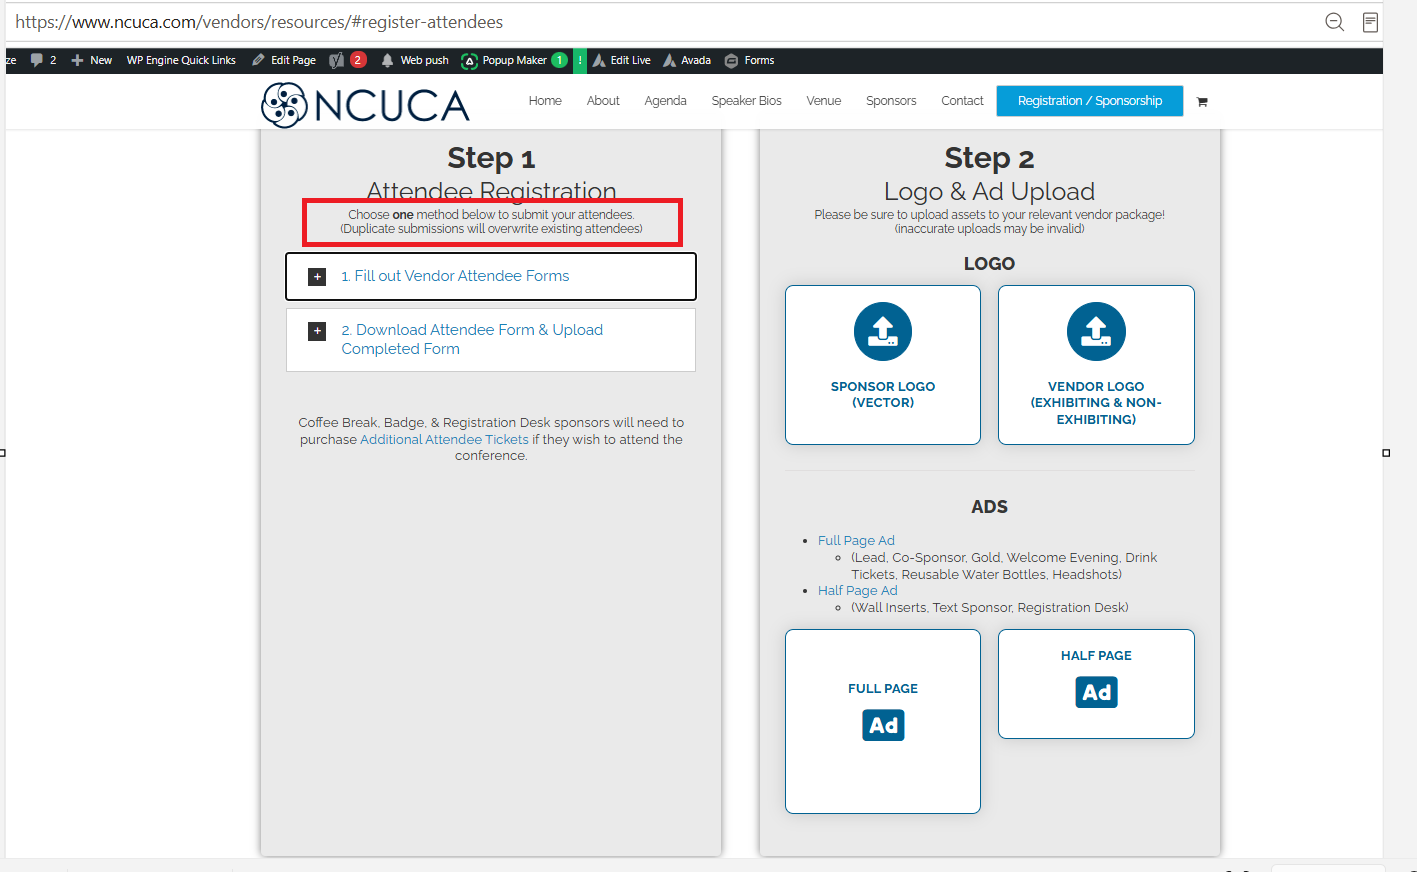Image resolution: width=1417 pixels, height=872 pixels.
Task: Click the browser zoom out magnifier icon
Action: click(x=1334, y=22)
